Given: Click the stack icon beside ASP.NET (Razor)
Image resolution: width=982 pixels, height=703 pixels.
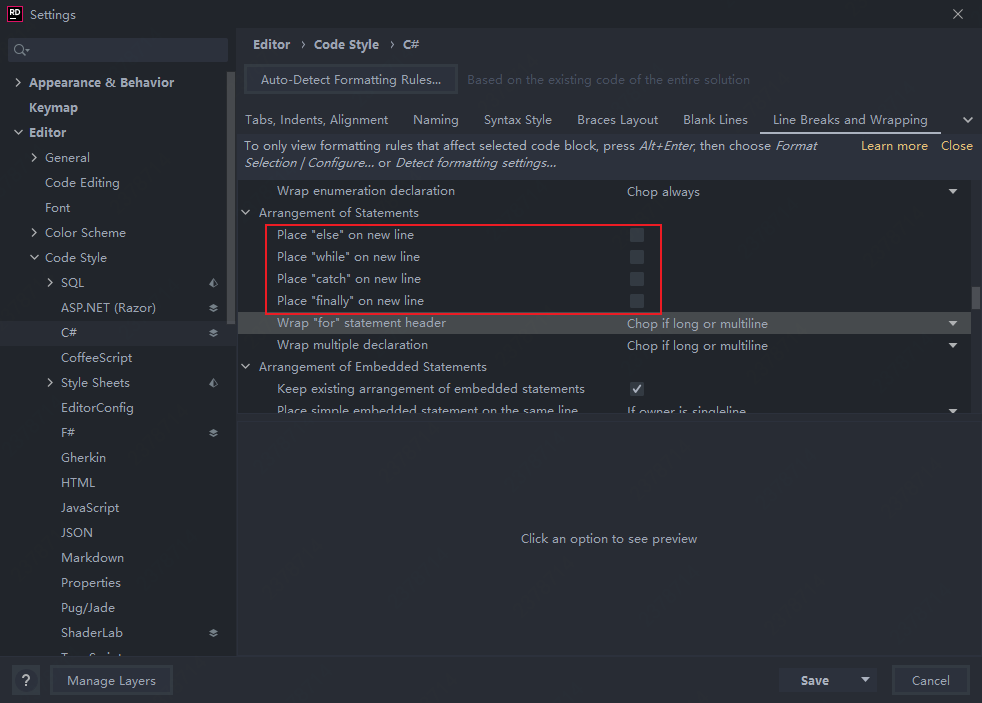Looking at the screenshot, I should [213, 307].
